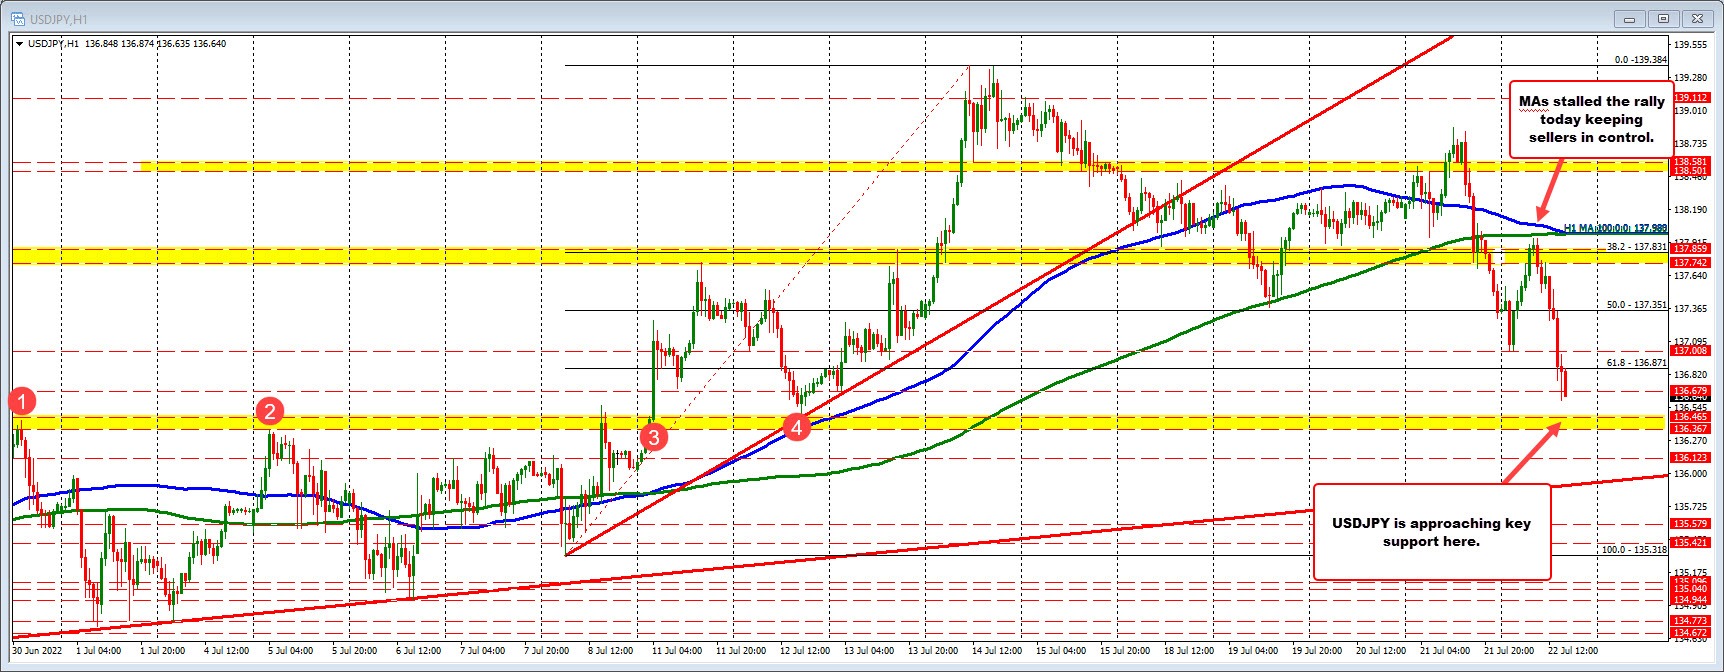This screenshot has width=1724, height=672.
Task: Minimize the USDJPY,H1 chart window
Action: coord(1631,19)
